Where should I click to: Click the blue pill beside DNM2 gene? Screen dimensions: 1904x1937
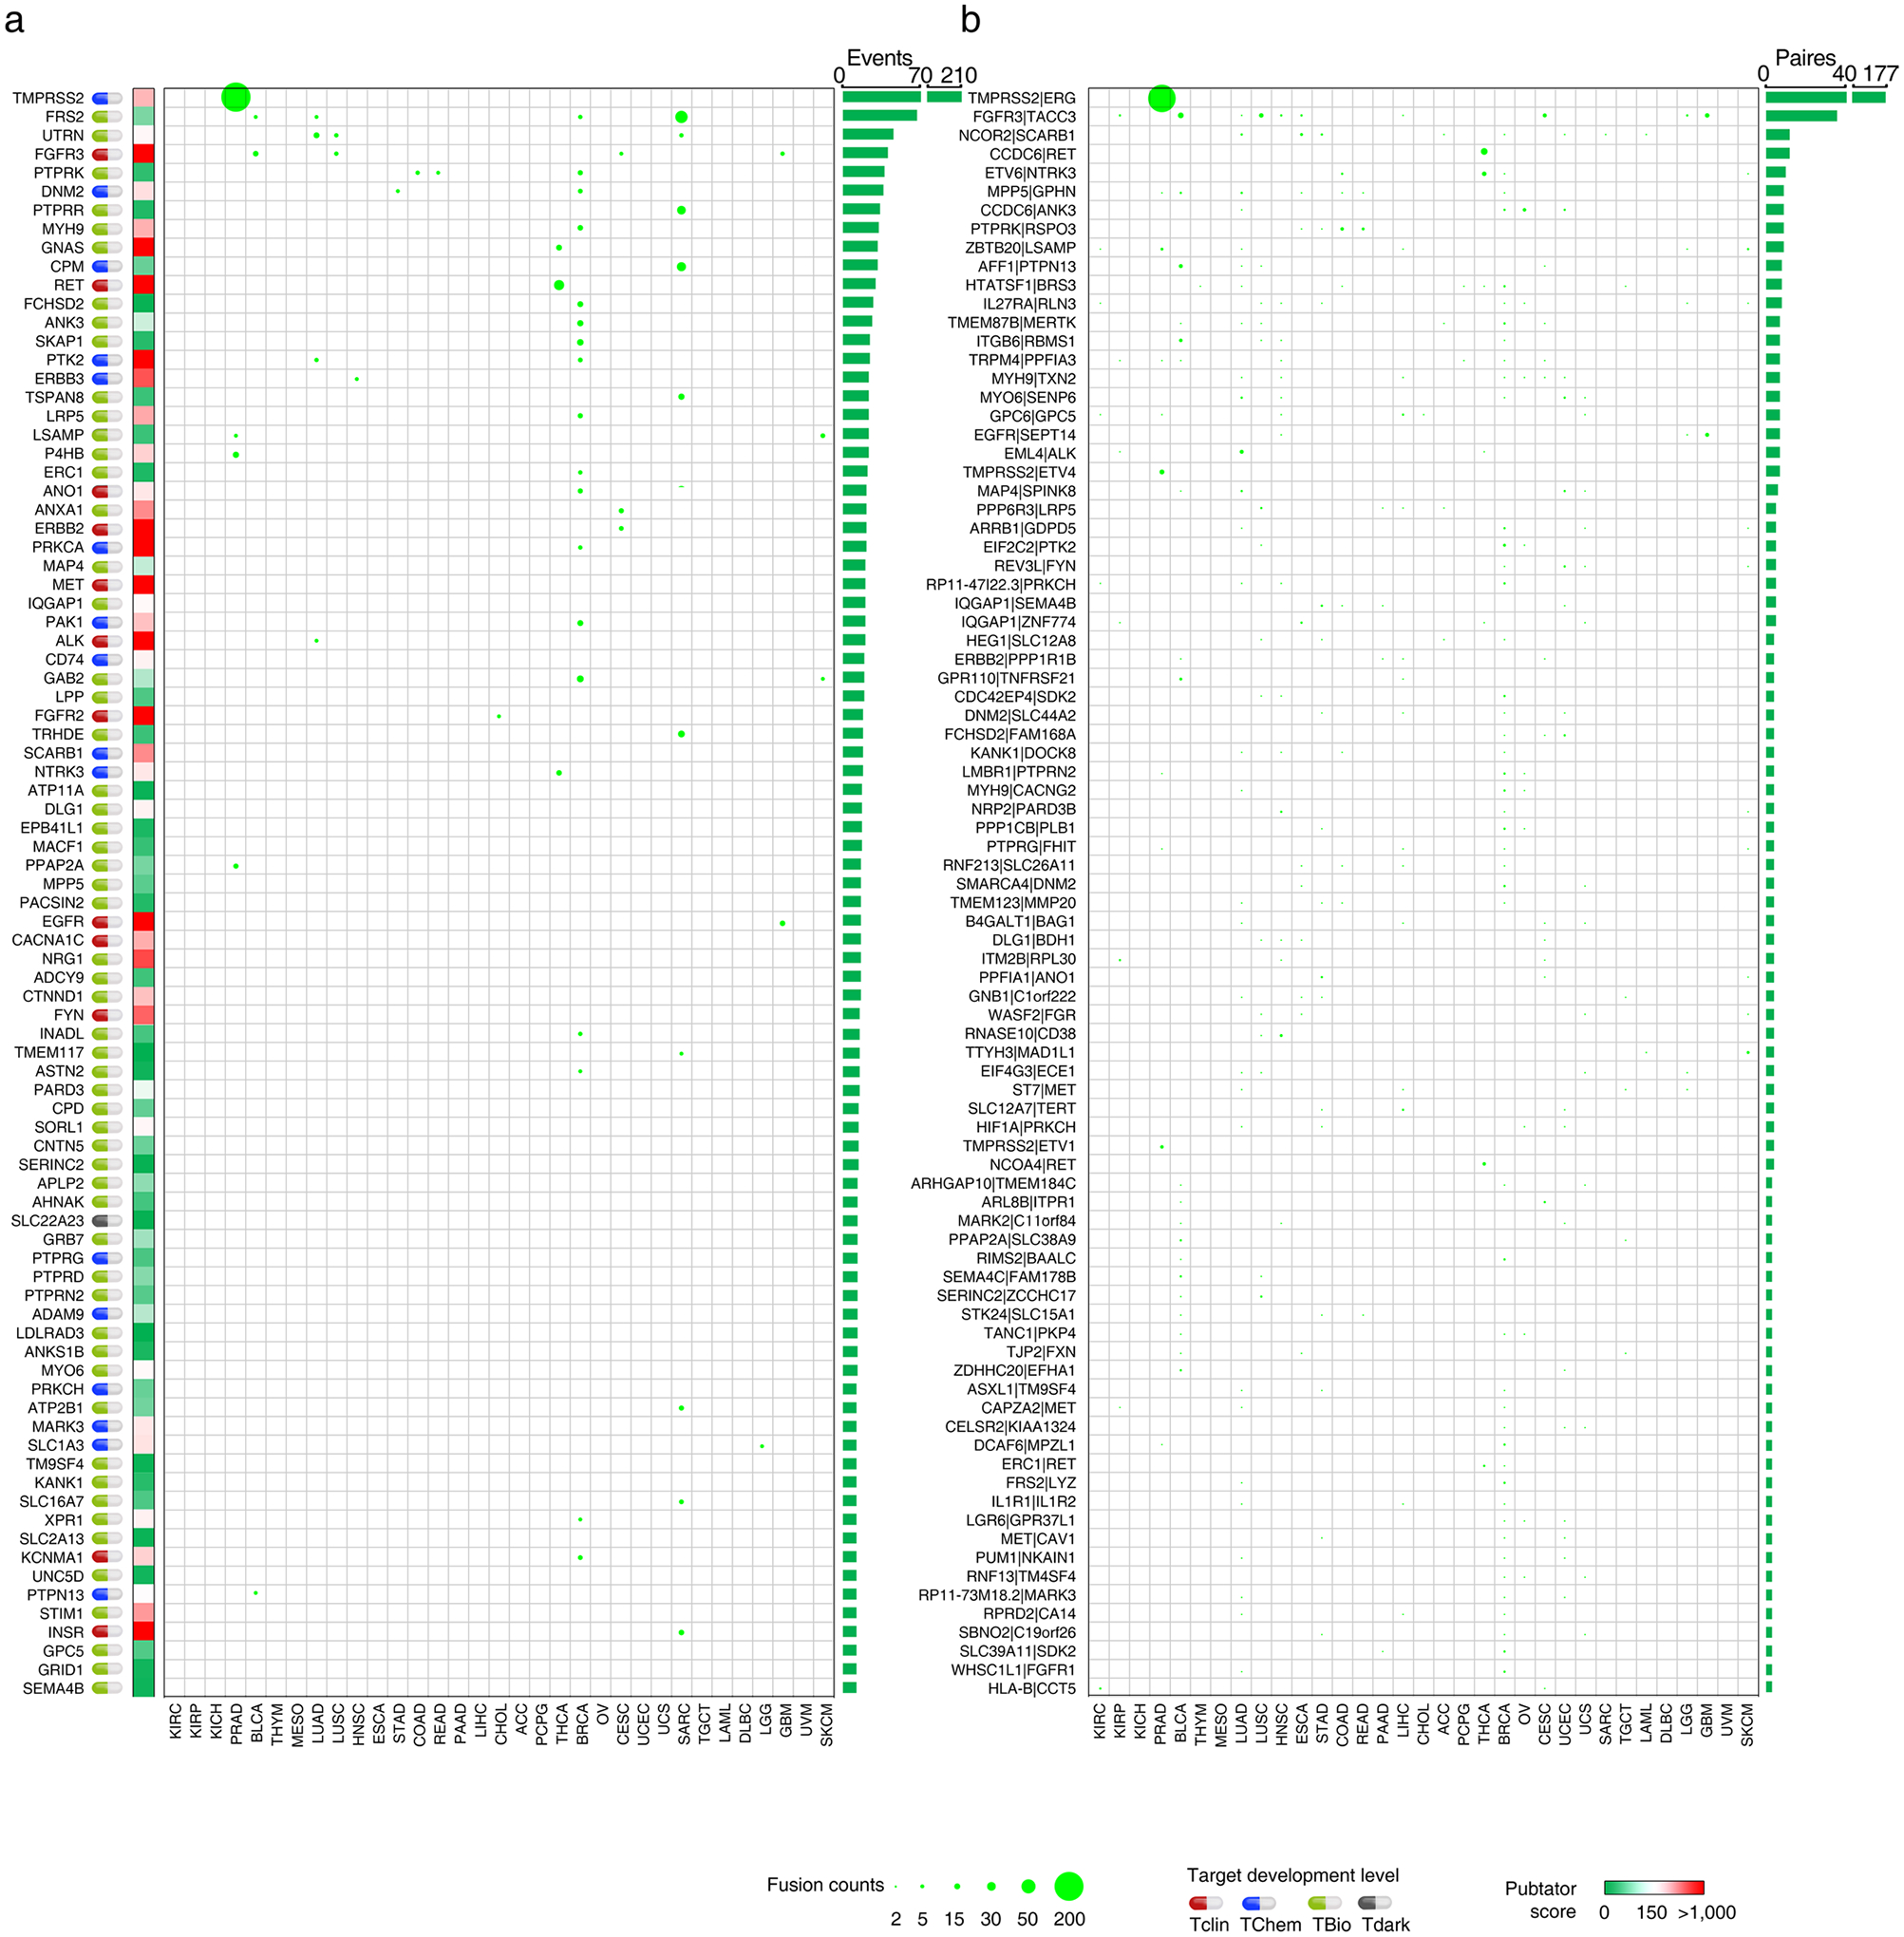tap(107, 192)
